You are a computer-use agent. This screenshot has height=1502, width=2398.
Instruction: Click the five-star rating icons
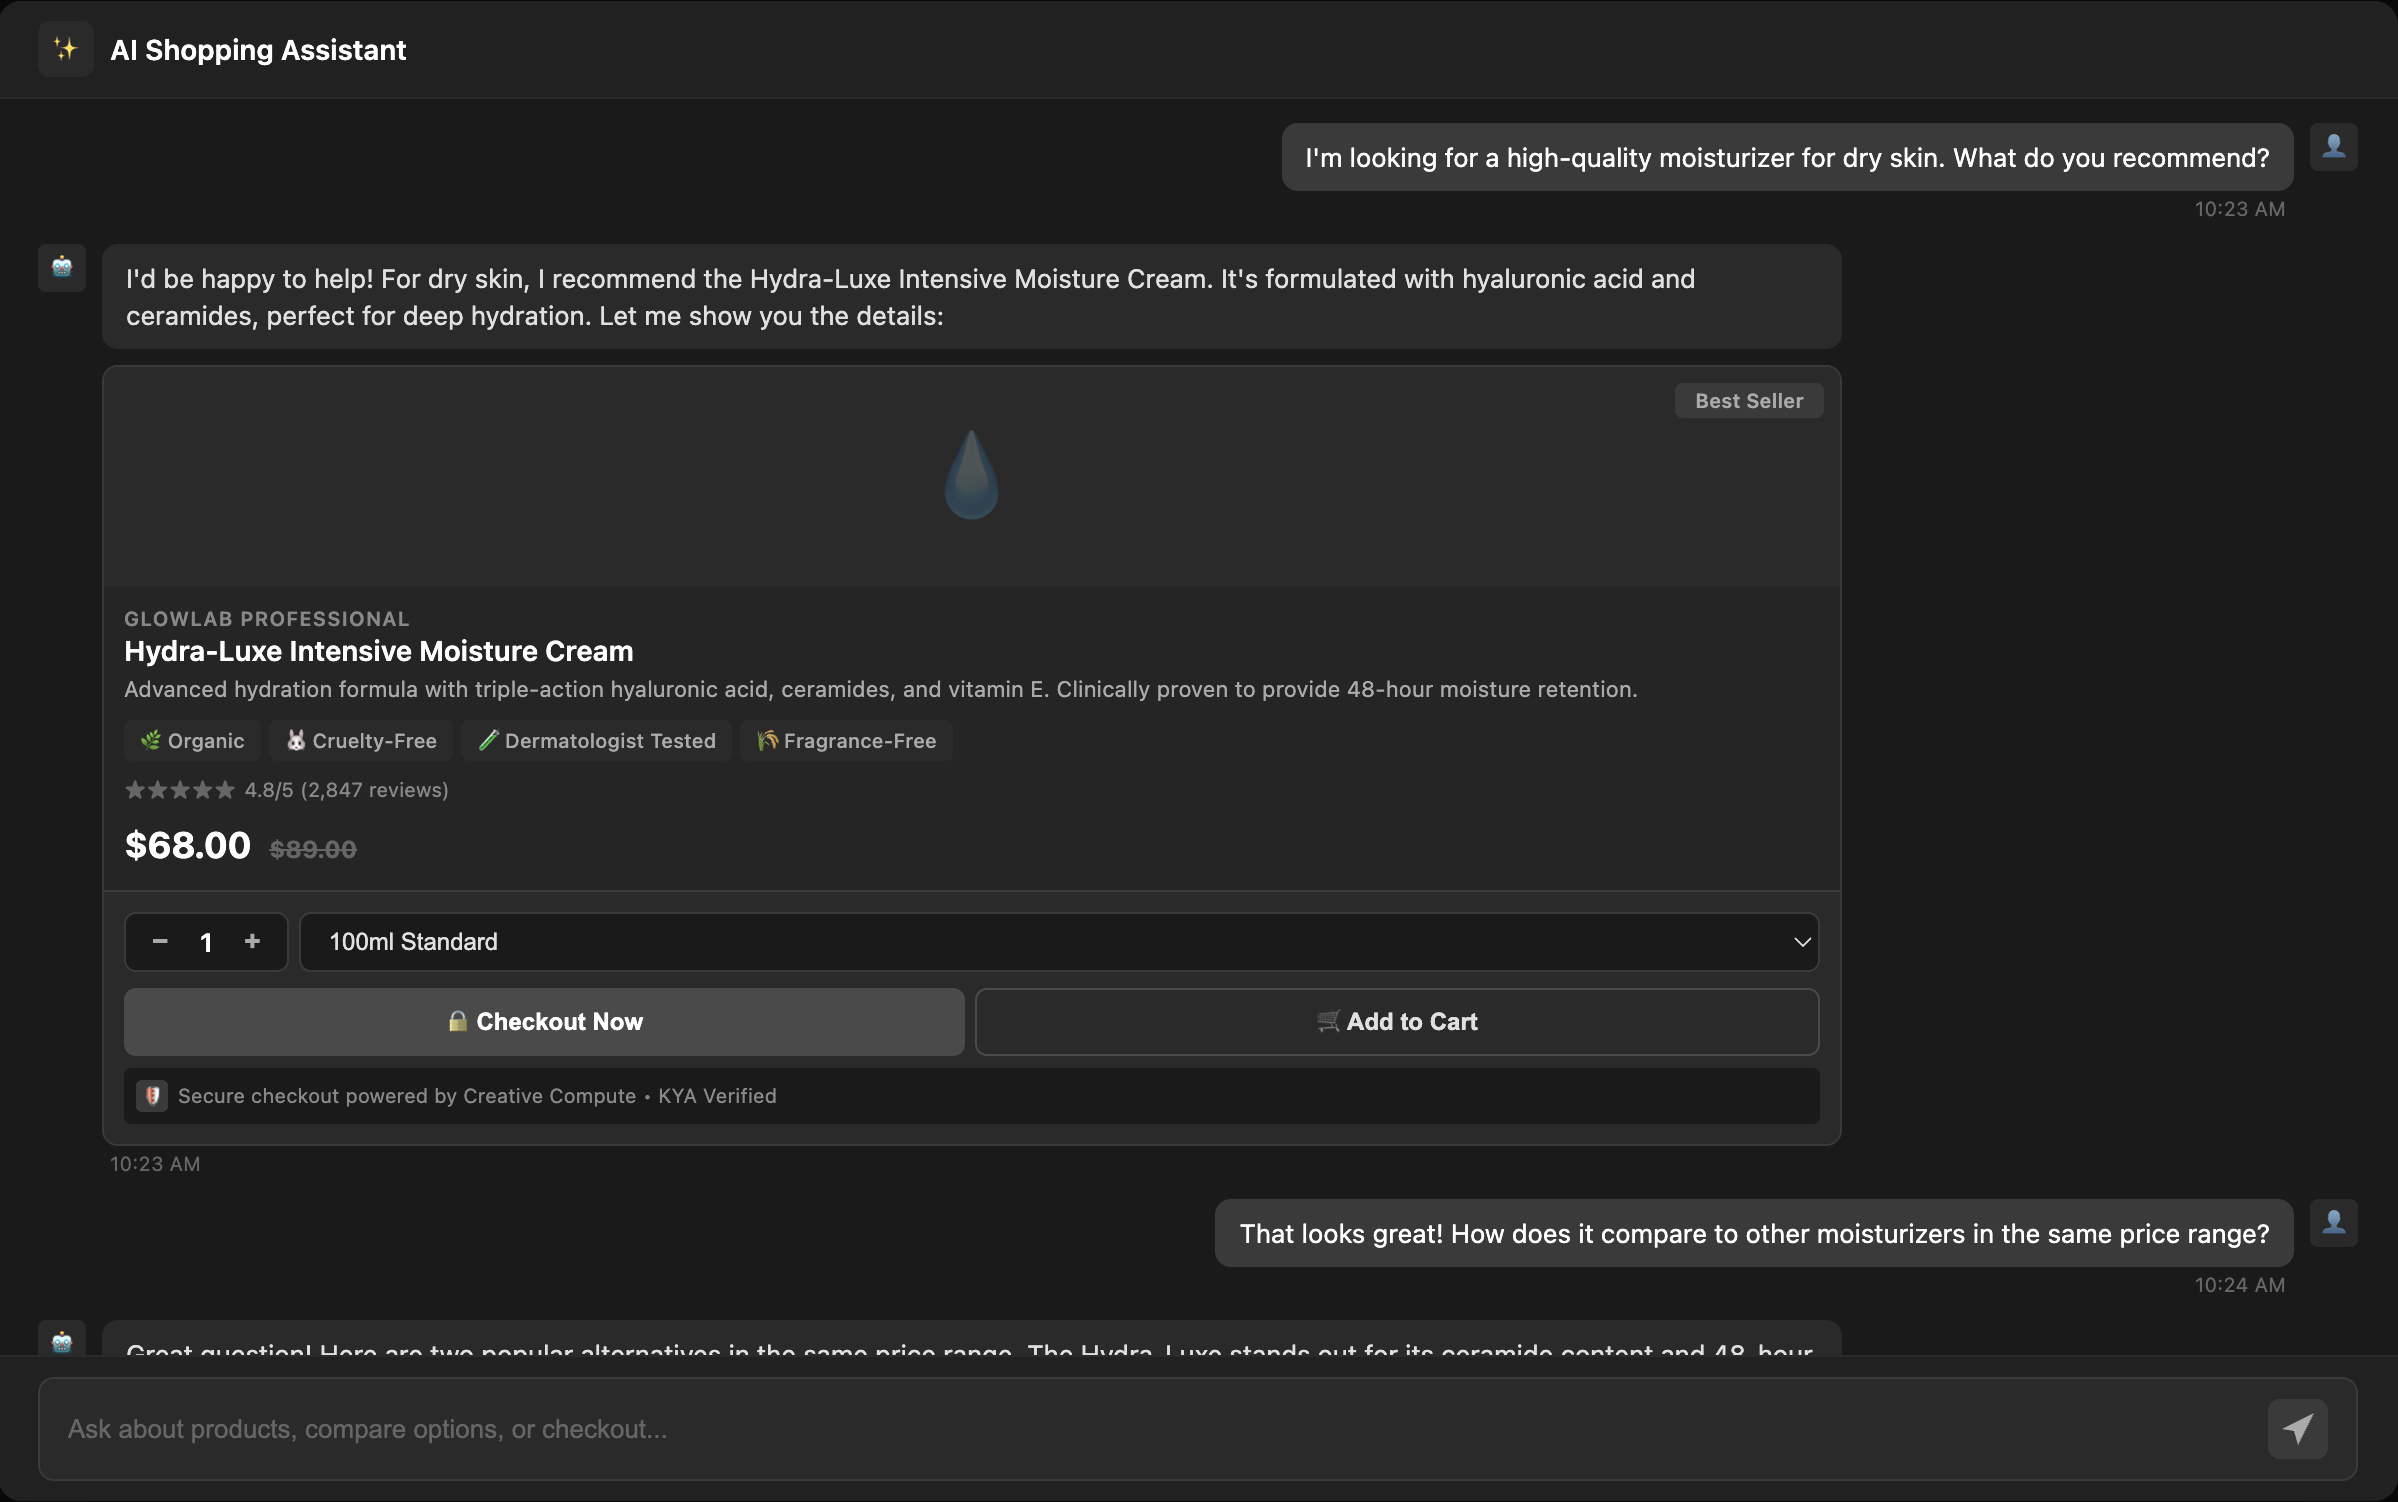pos(180,789)
